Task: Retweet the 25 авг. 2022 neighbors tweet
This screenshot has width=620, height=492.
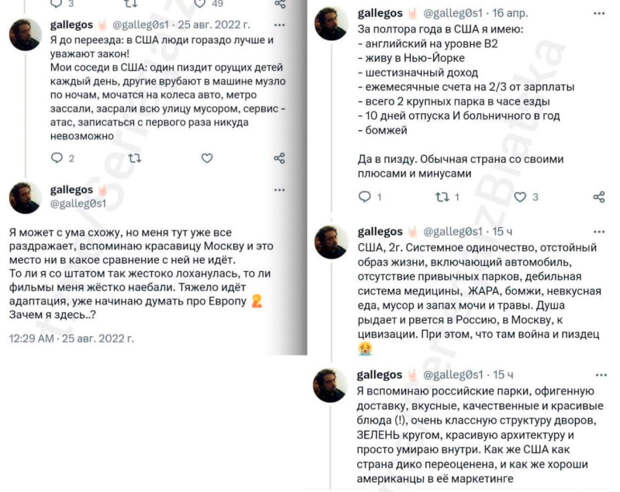Action: coord(134,158)
